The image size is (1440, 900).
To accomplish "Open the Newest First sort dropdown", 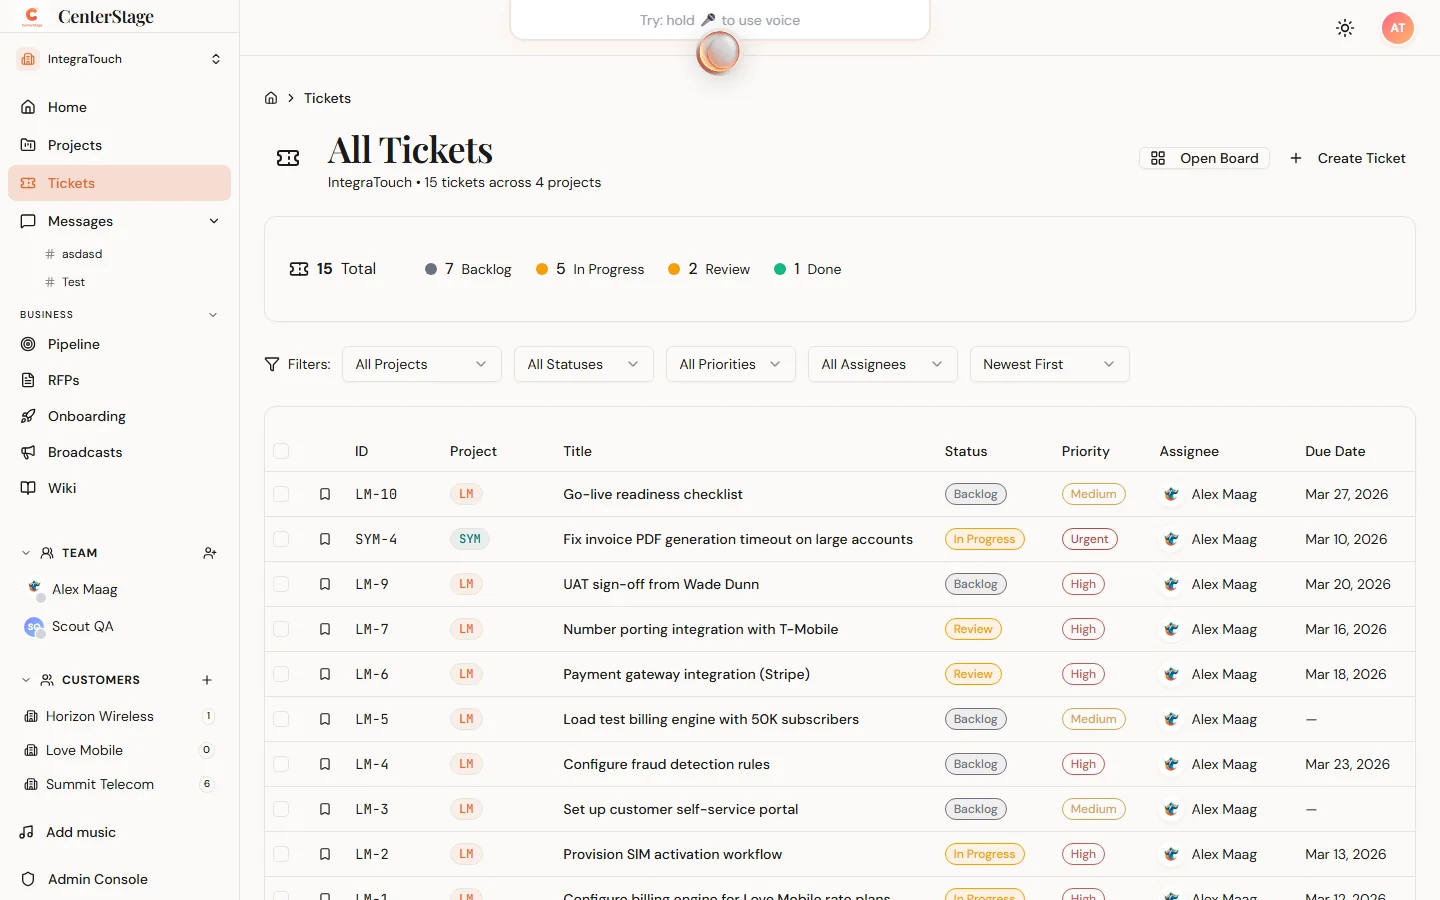I will [1049, 364].
